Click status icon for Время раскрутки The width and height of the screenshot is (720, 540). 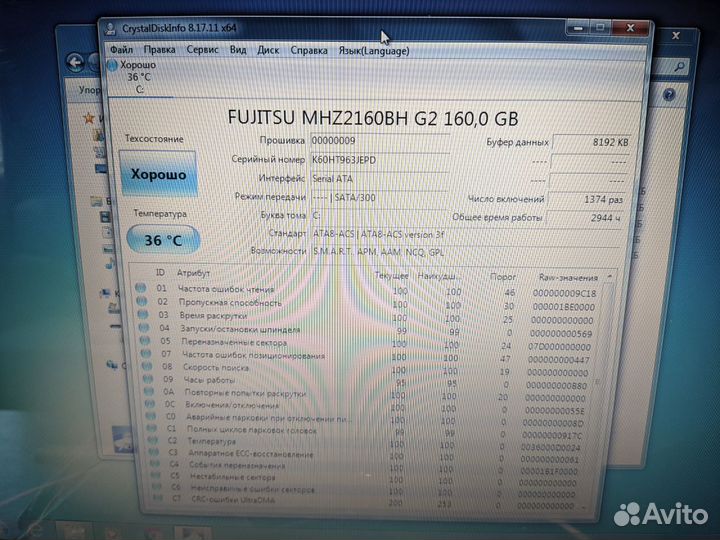point(143,315)
